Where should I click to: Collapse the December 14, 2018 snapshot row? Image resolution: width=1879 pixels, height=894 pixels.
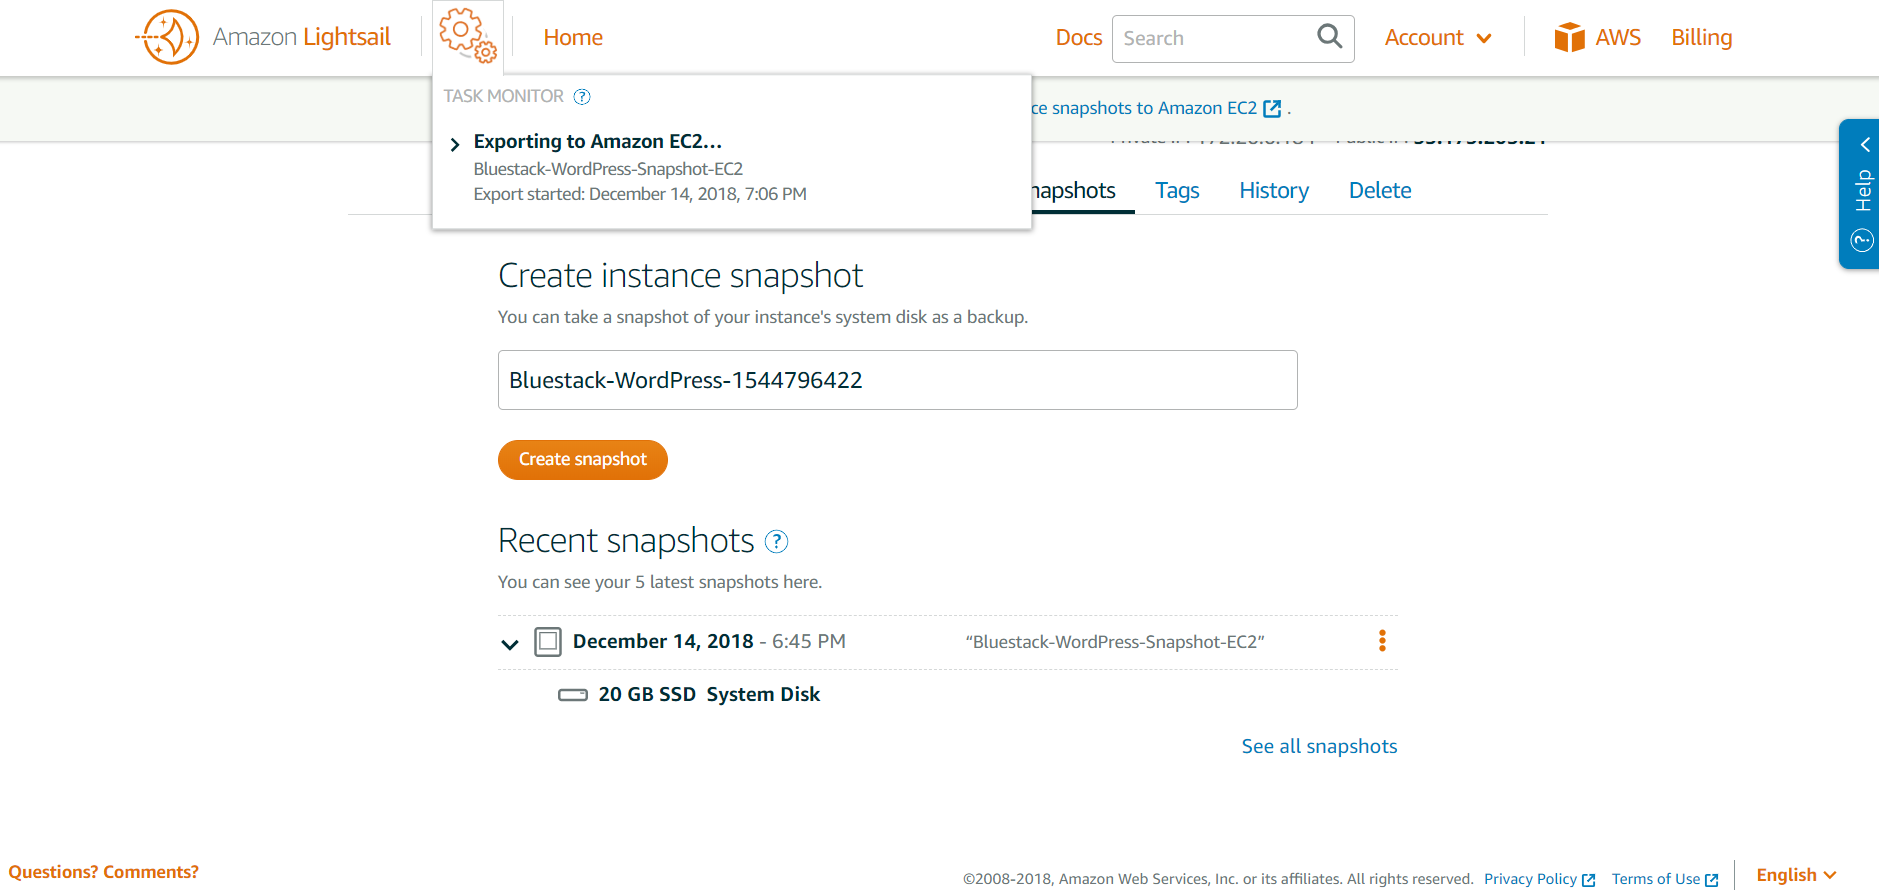(x=510, y=644)
